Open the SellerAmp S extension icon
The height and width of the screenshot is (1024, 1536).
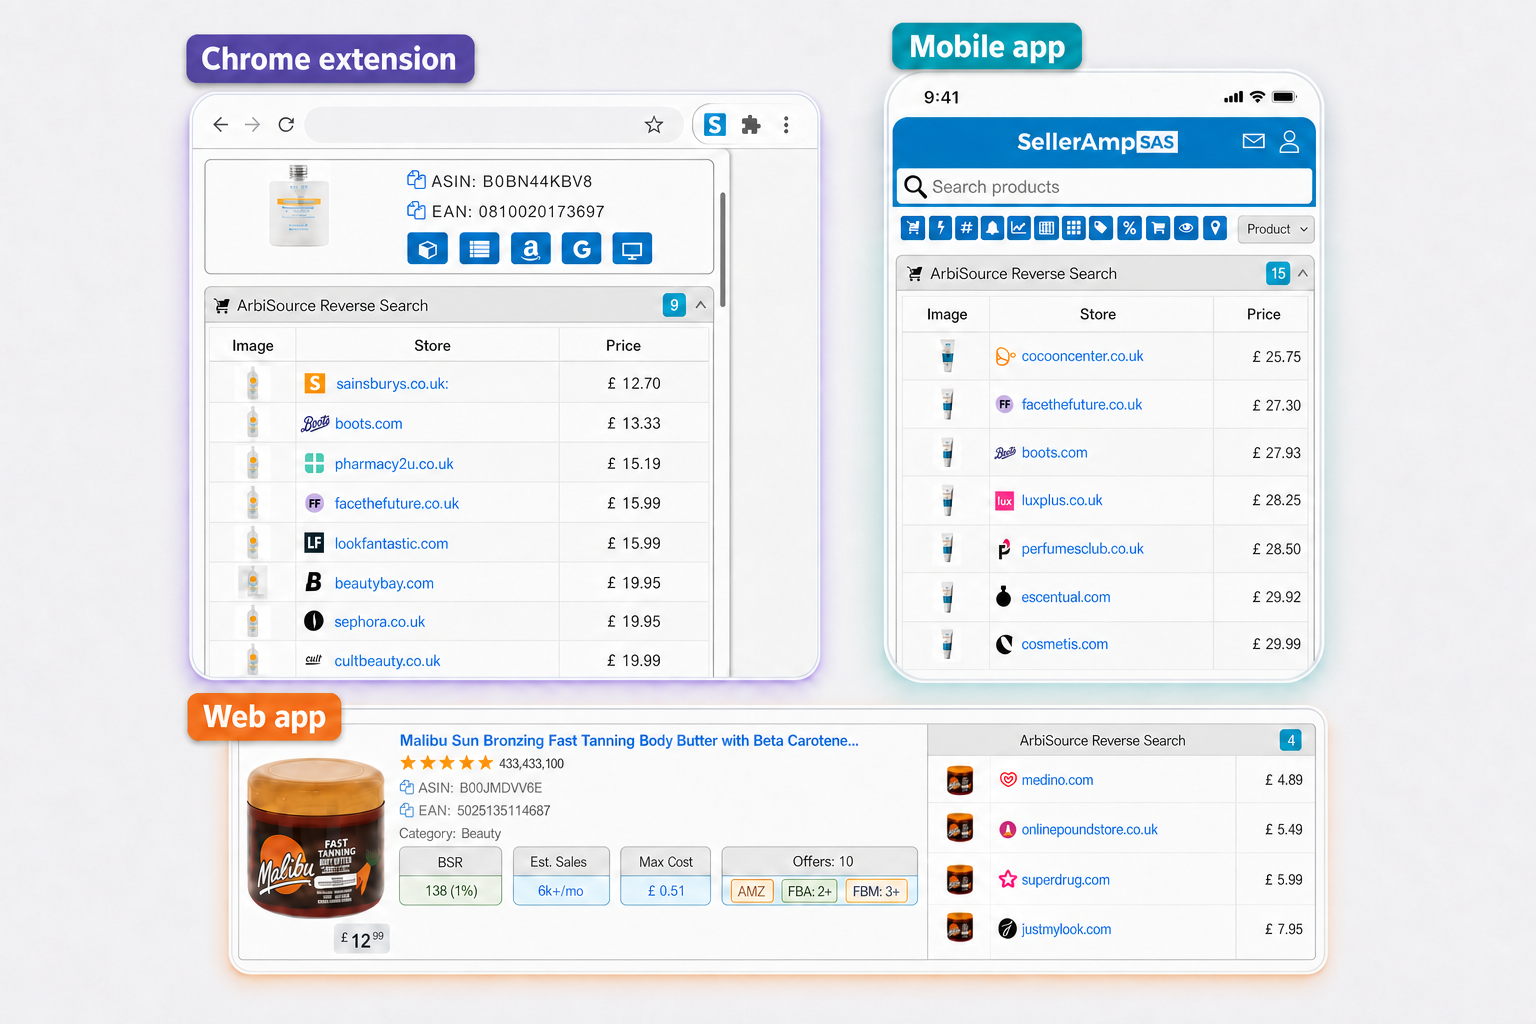715,125
